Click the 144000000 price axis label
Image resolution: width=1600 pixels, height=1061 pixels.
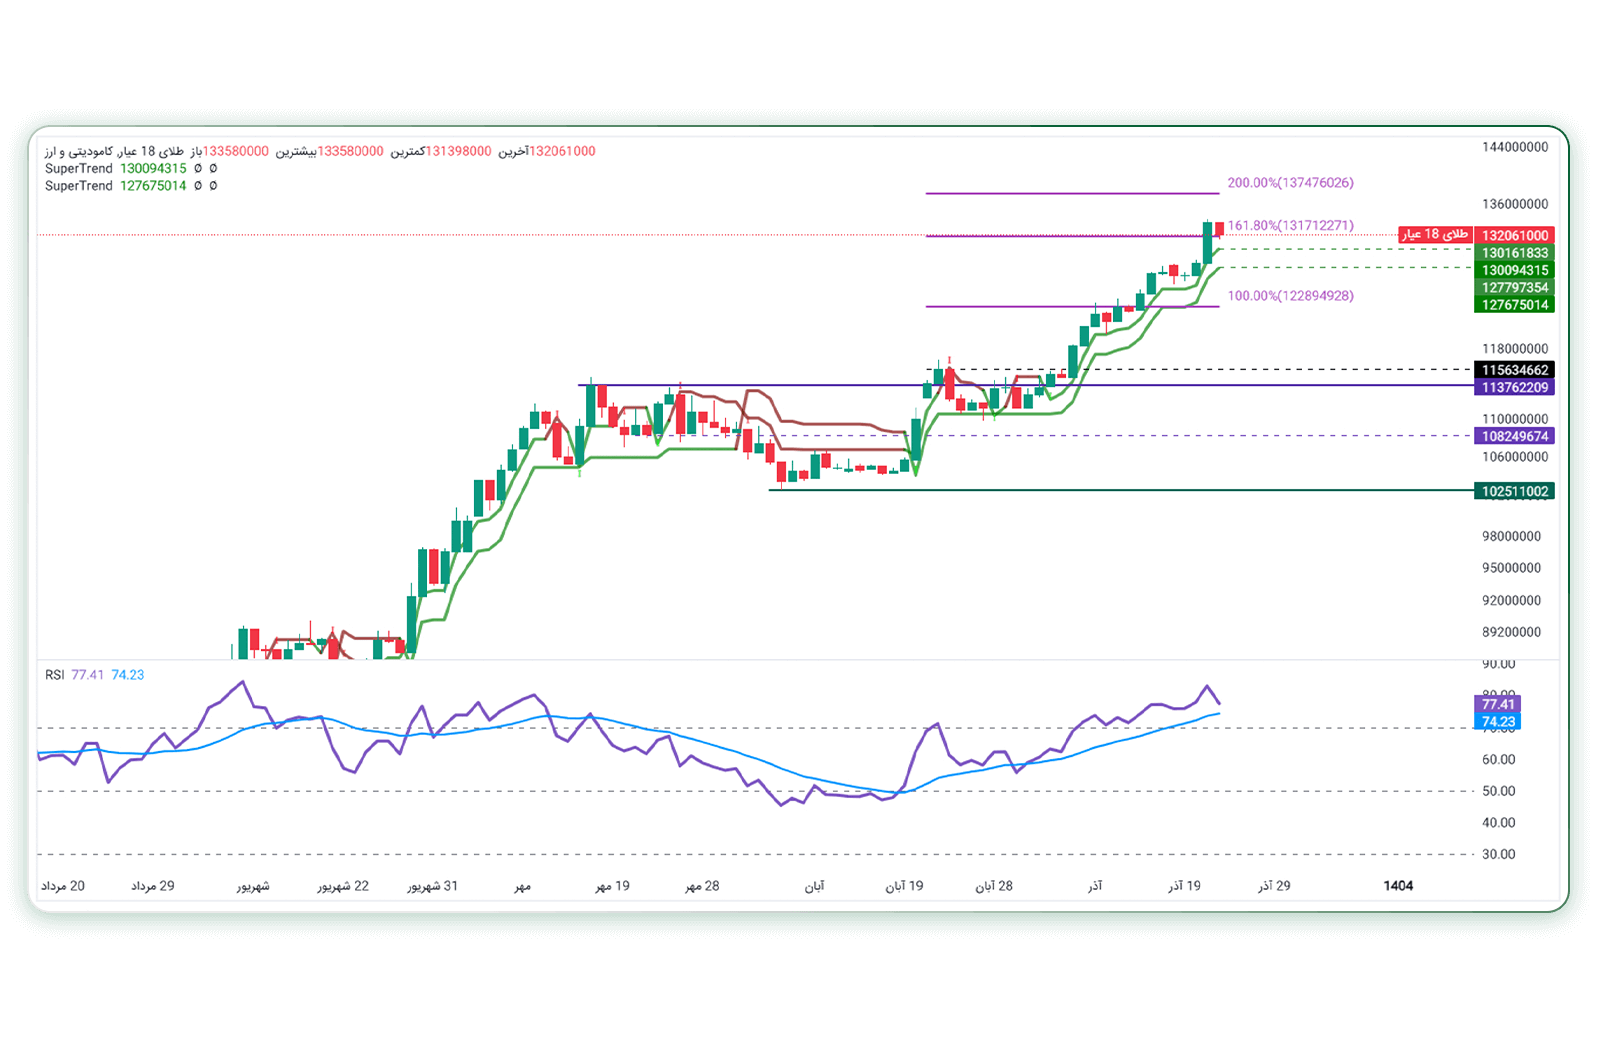pos(1514,147)
